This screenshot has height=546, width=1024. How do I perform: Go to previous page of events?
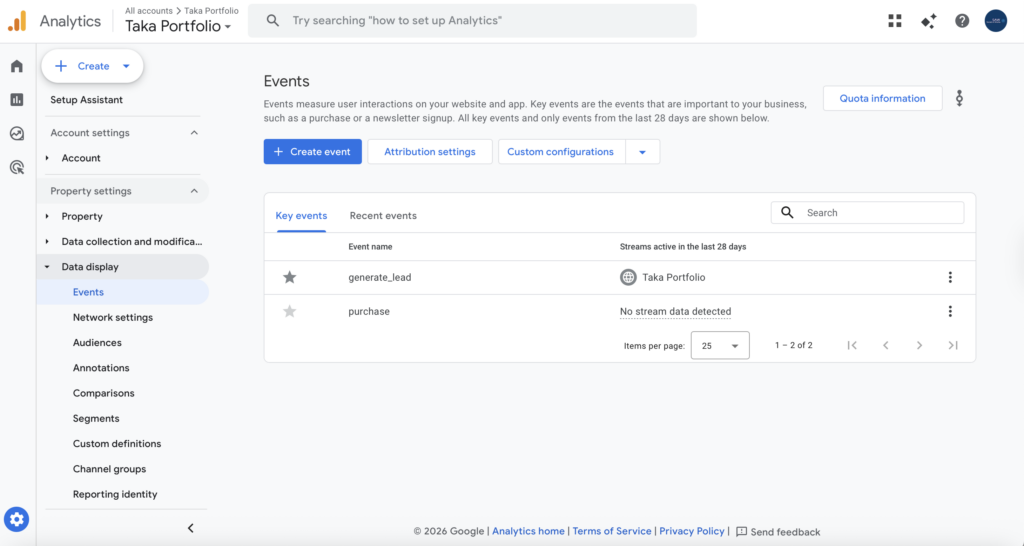click(x=886, y=345)
